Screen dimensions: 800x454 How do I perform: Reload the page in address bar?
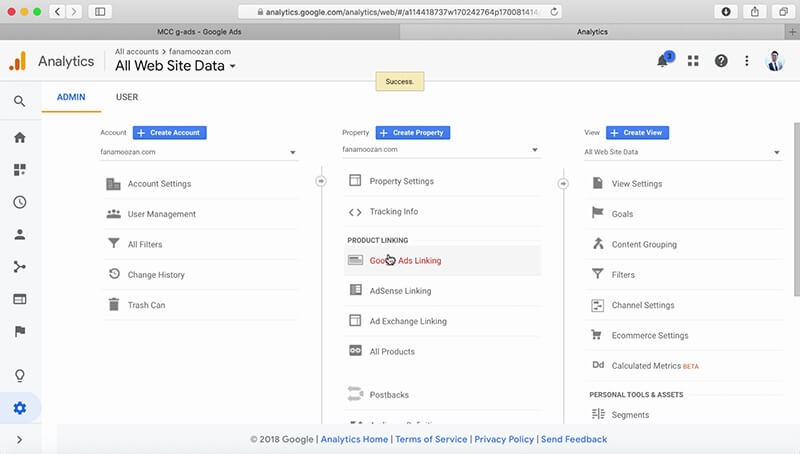(x=554, y=11)
